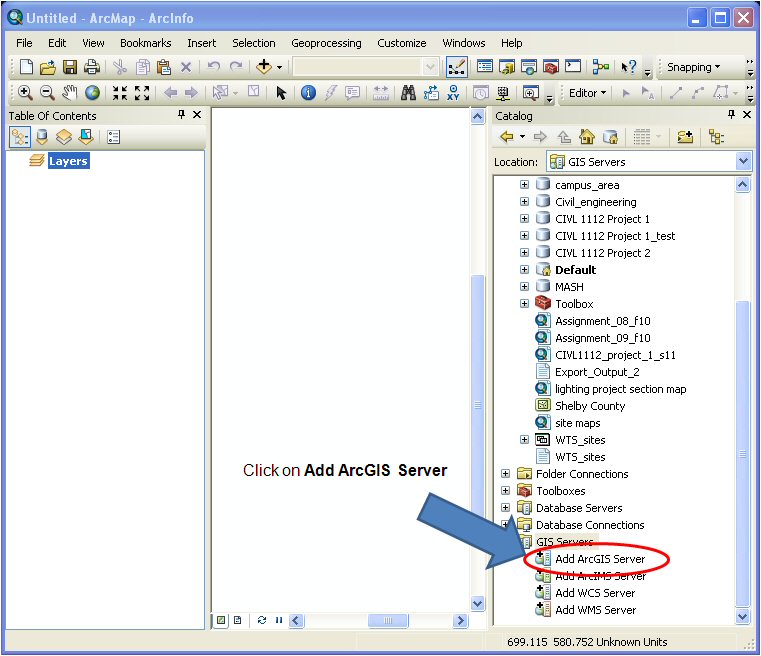Click the map vertical scrollbar thumb
This screenshot has height=656, width=761.
tap(478, 404)
